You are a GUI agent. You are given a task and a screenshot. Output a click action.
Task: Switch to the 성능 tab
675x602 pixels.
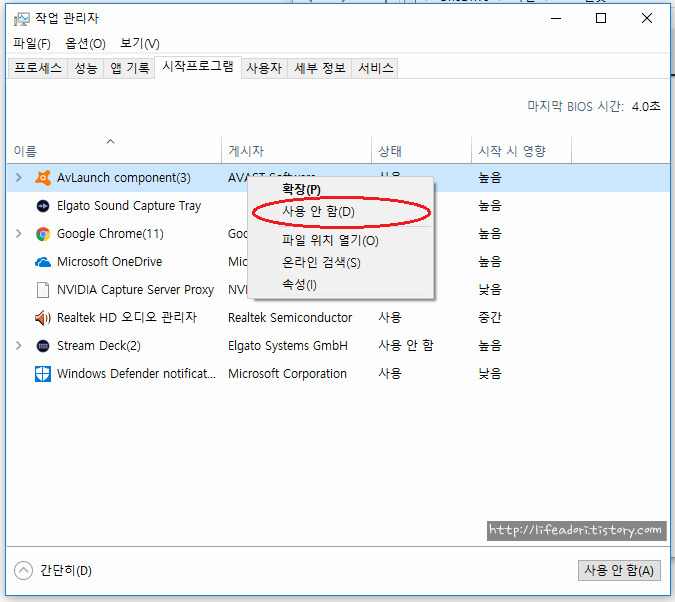pos(86,68)
